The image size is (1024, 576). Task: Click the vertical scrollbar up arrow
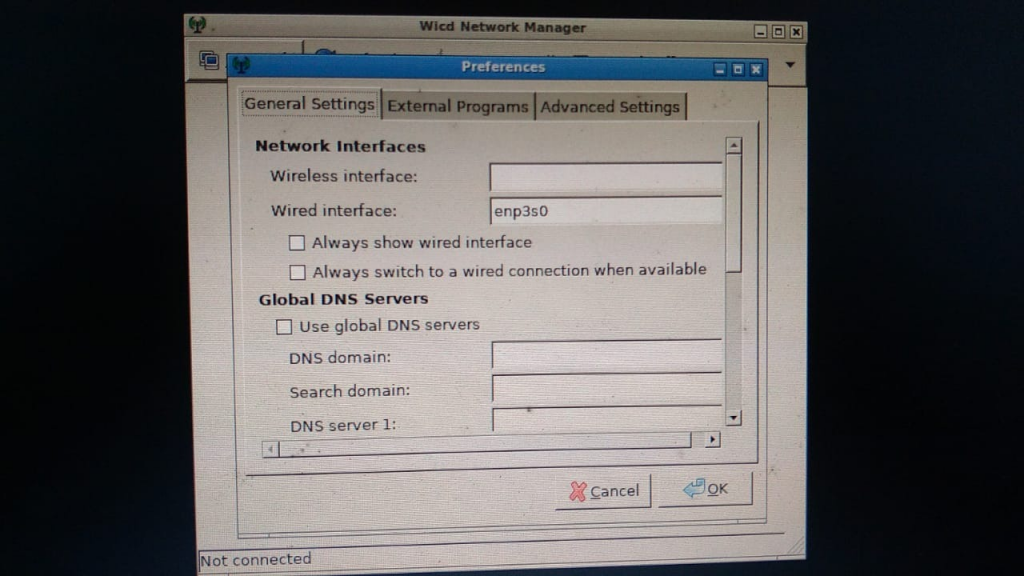[x=733, y=145]
